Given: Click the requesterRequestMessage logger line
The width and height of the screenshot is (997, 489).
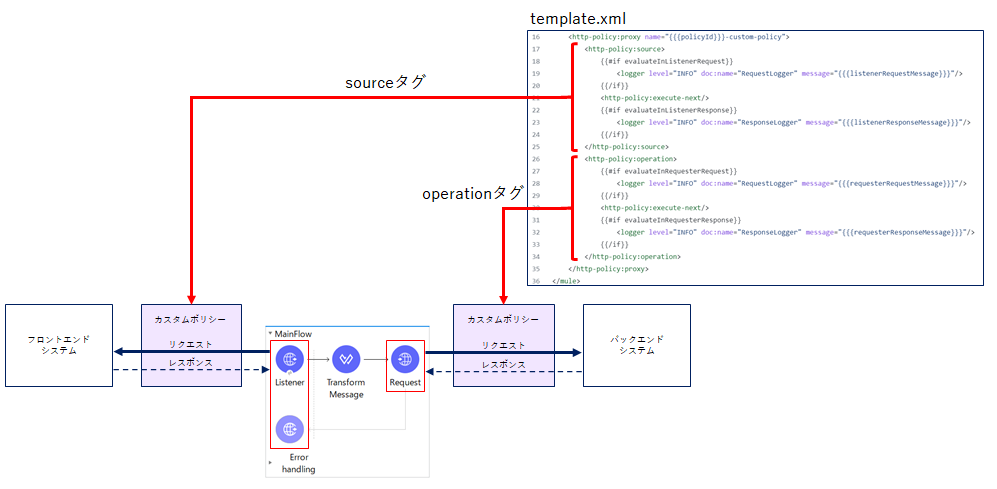Looking at the screenshot, I should pyautogui.click(x=791, y=183).
